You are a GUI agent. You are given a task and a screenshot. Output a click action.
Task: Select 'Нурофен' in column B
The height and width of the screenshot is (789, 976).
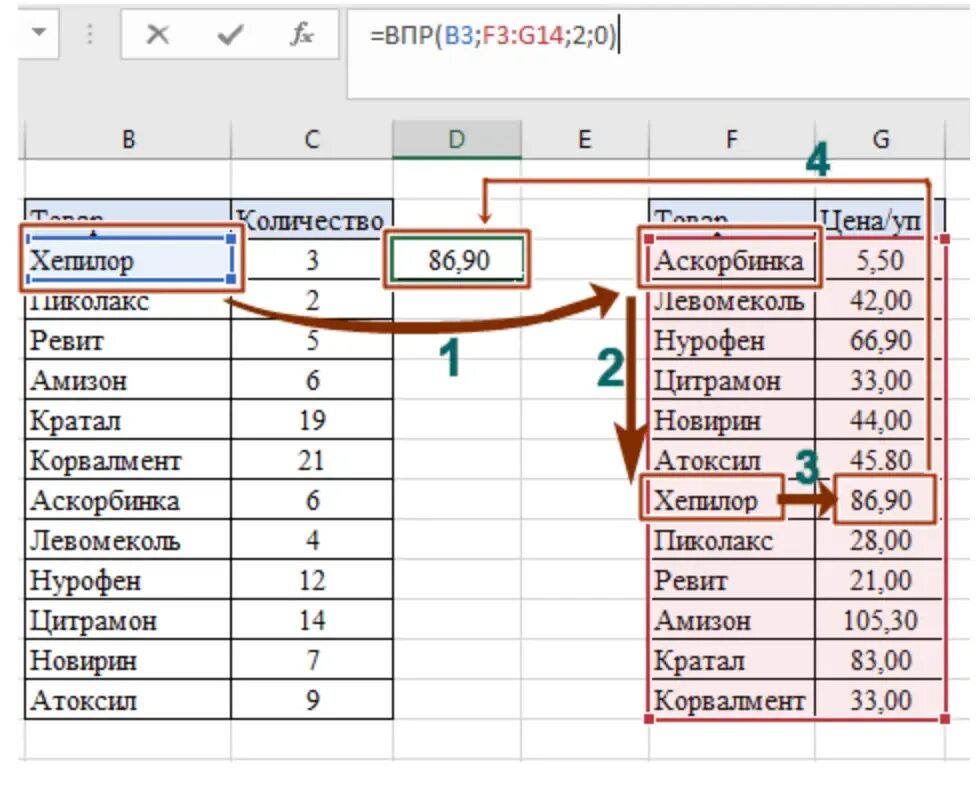128,580
